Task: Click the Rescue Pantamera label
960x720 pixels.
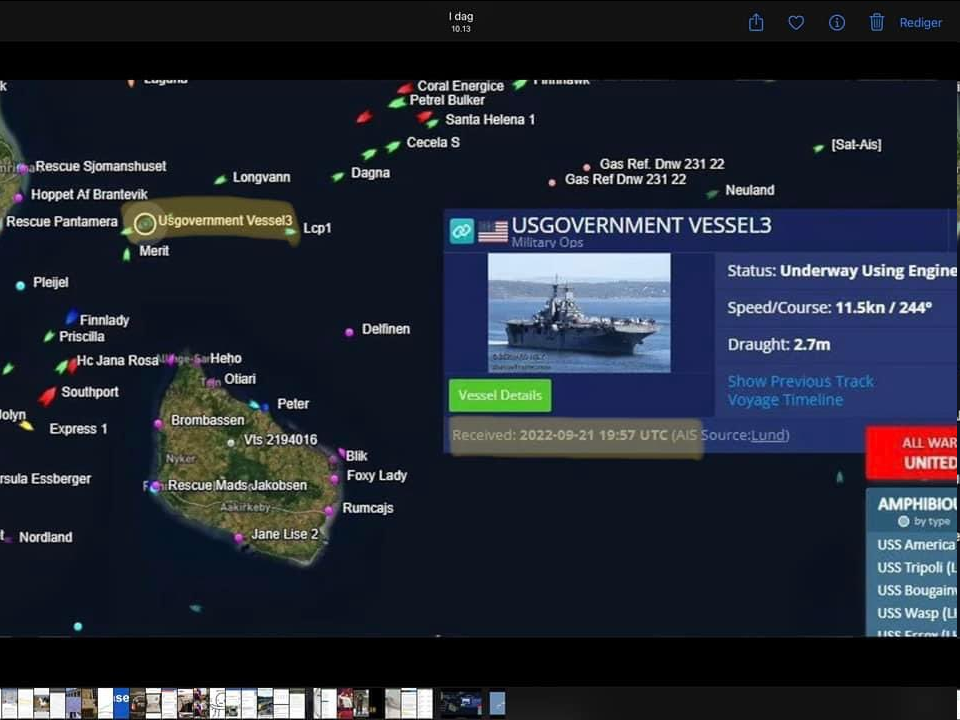Action: pyautogui.click(x=61, y=222)
